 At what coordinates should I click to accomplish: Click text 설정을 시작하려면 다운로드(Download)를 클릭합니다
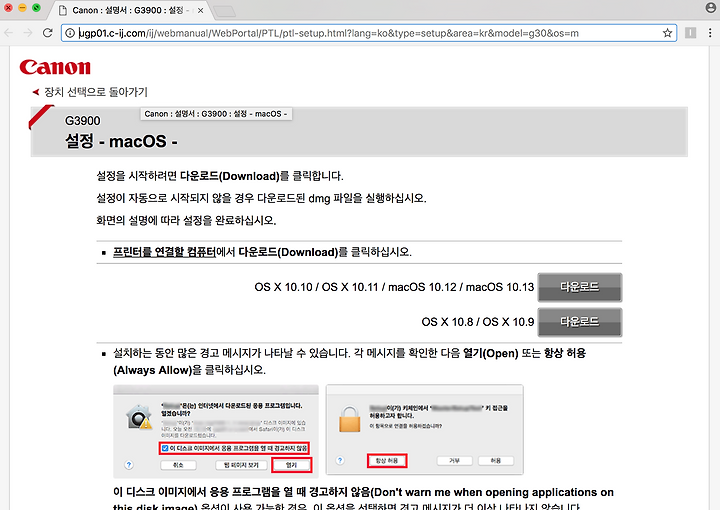pyautogui.click(x=220, y=176)
